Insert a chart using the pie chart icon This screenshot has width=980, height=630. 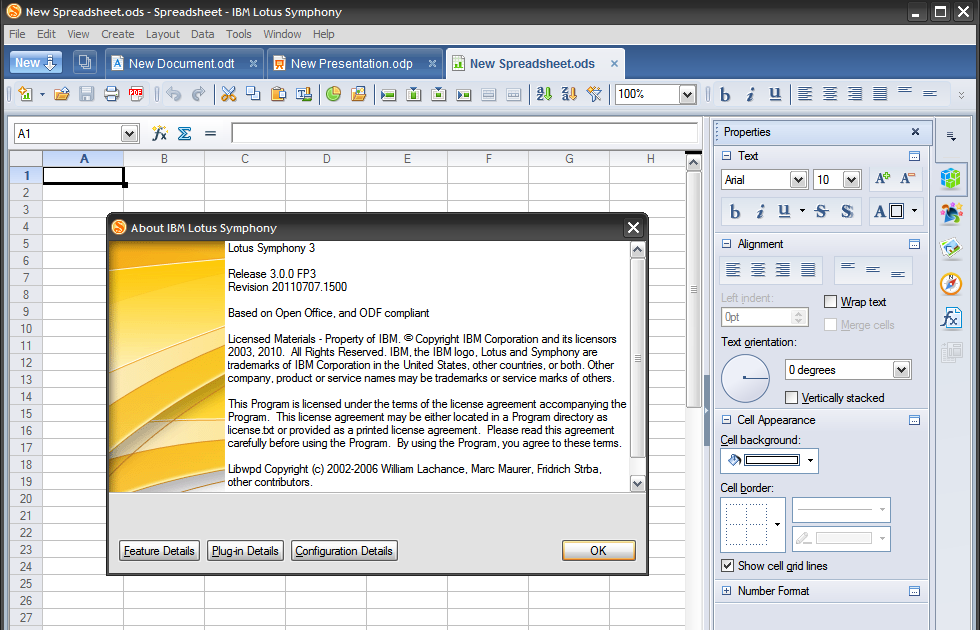coord(332,94)
